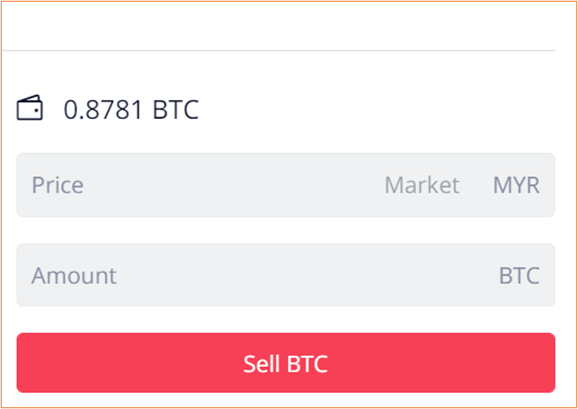Click the empty middle area of Price box
The image size is (578, 409).
point(232,185)
